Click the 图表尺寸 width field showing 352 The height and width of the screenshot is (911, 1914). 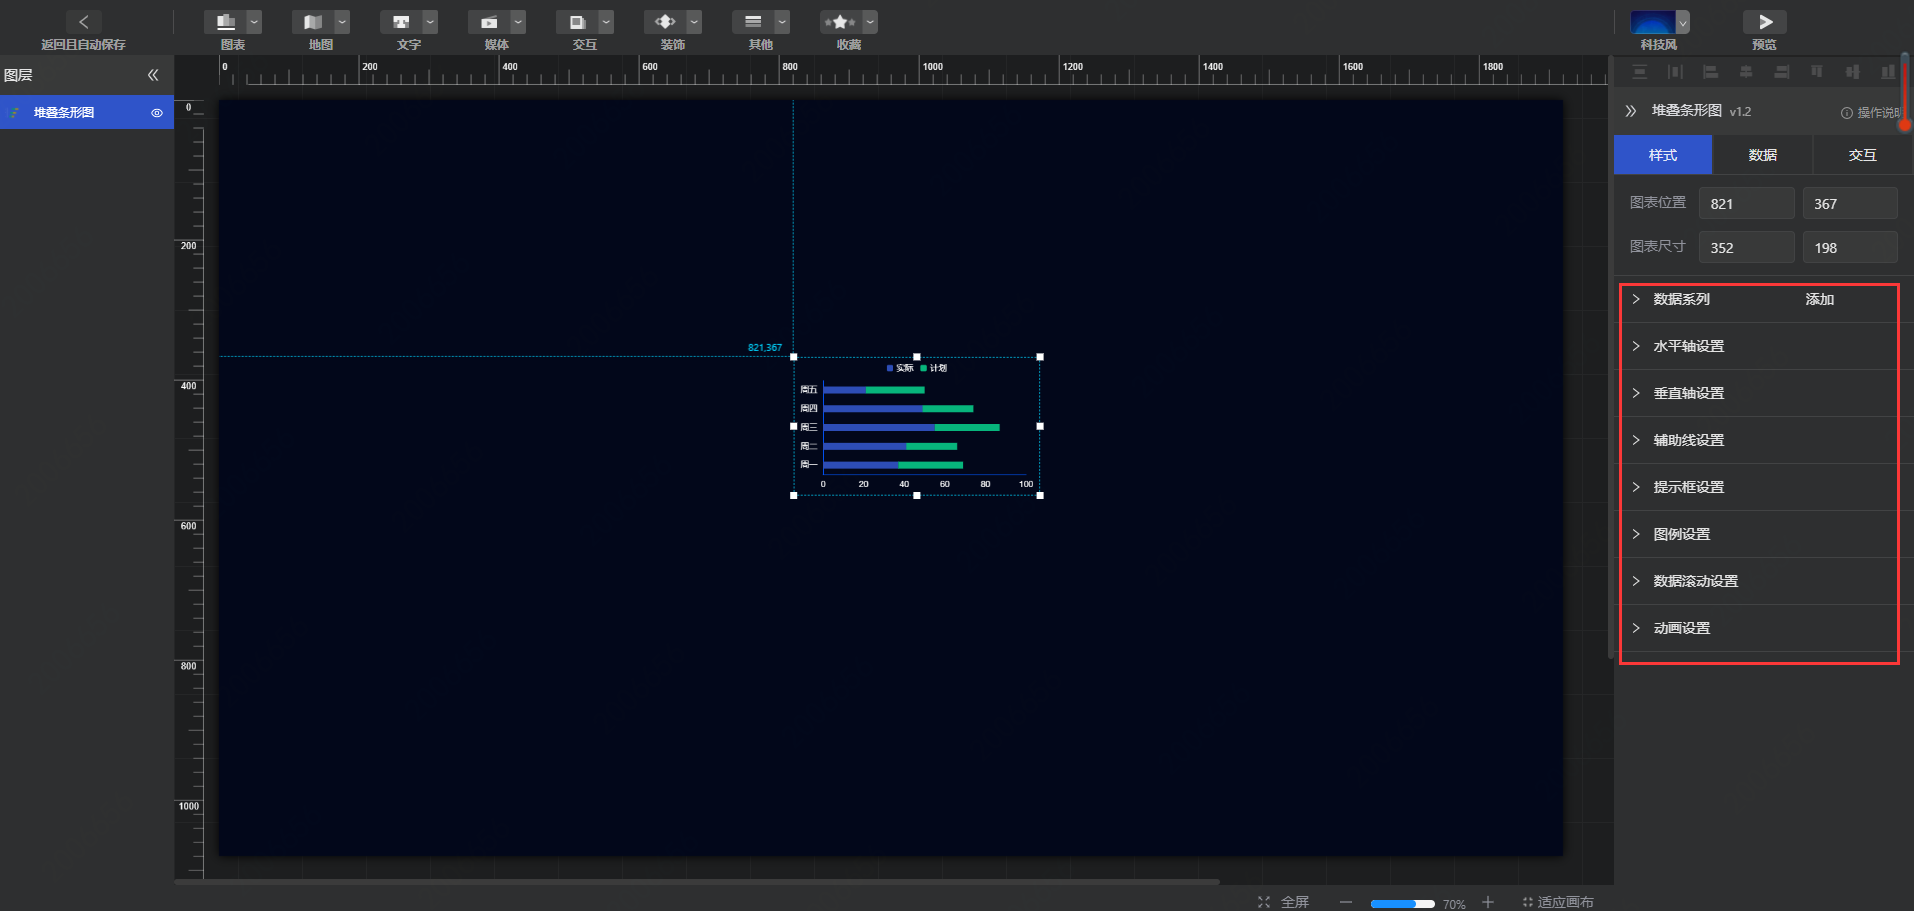click(x=1746, y=247)
